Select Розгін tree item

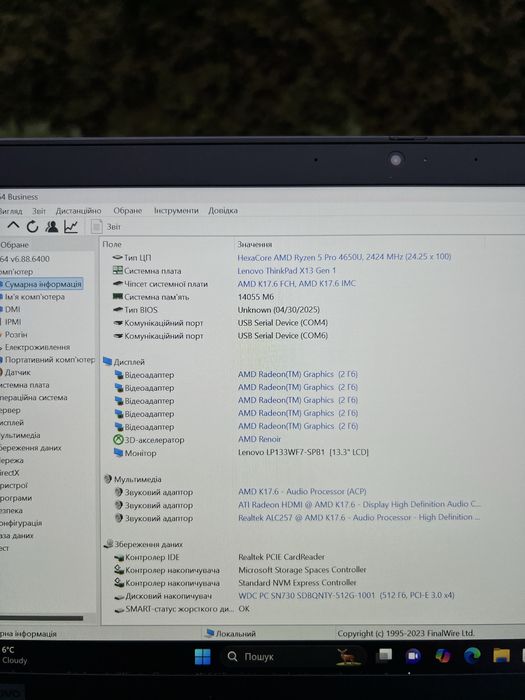16,334
